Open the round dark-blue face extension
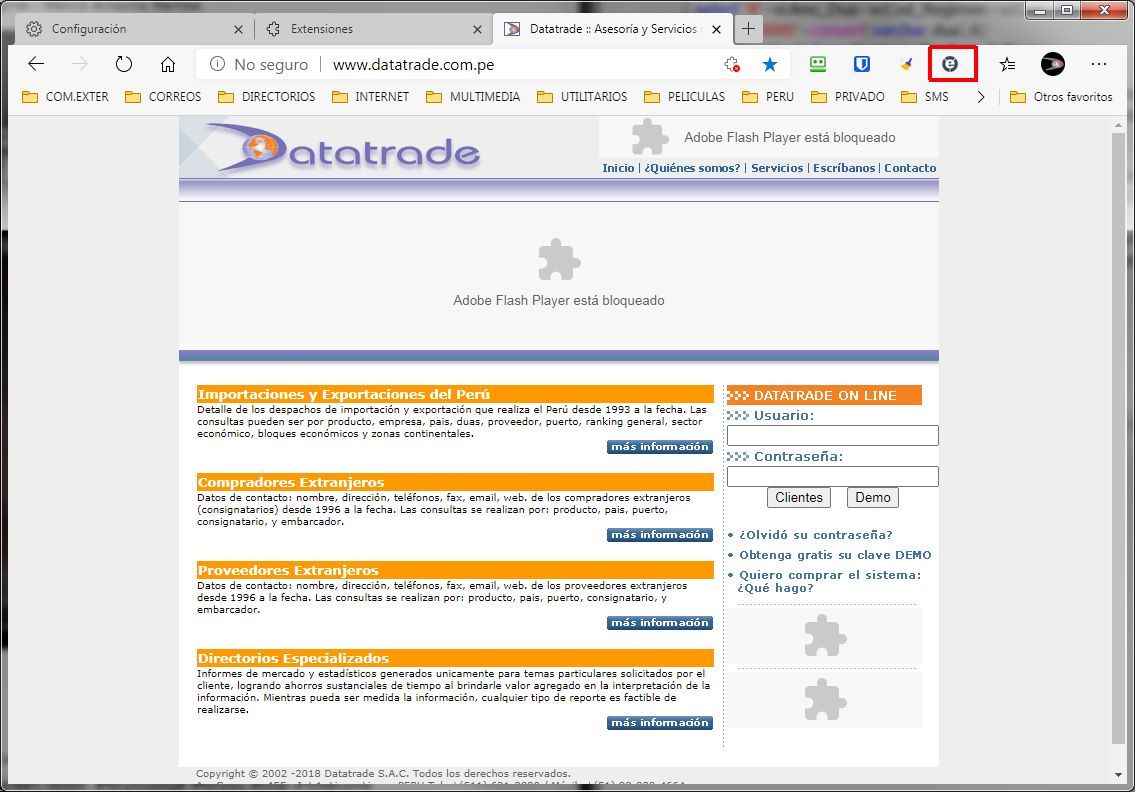This screenshot has height=792, width=1135. click(x=950, y=64)
